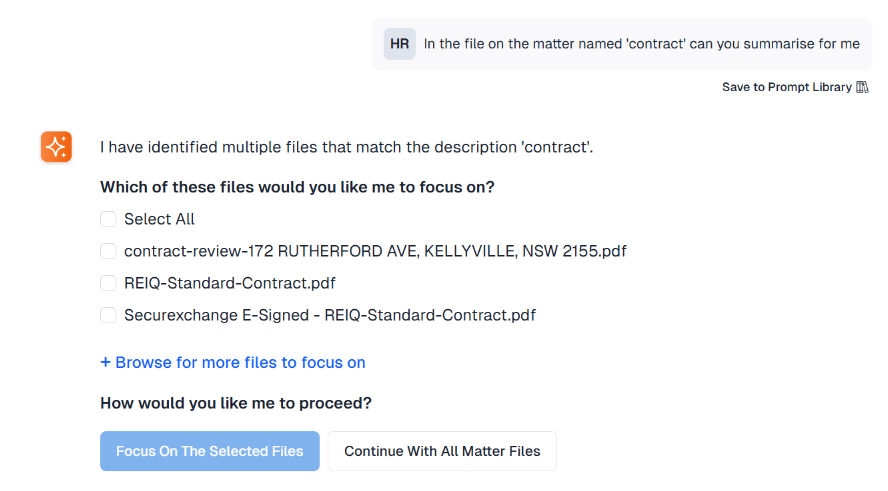This screenshot has height=491, width=888.
Task: Enable the REIQ-Standard-Contract.pdf checkbox
Action: 108,283
